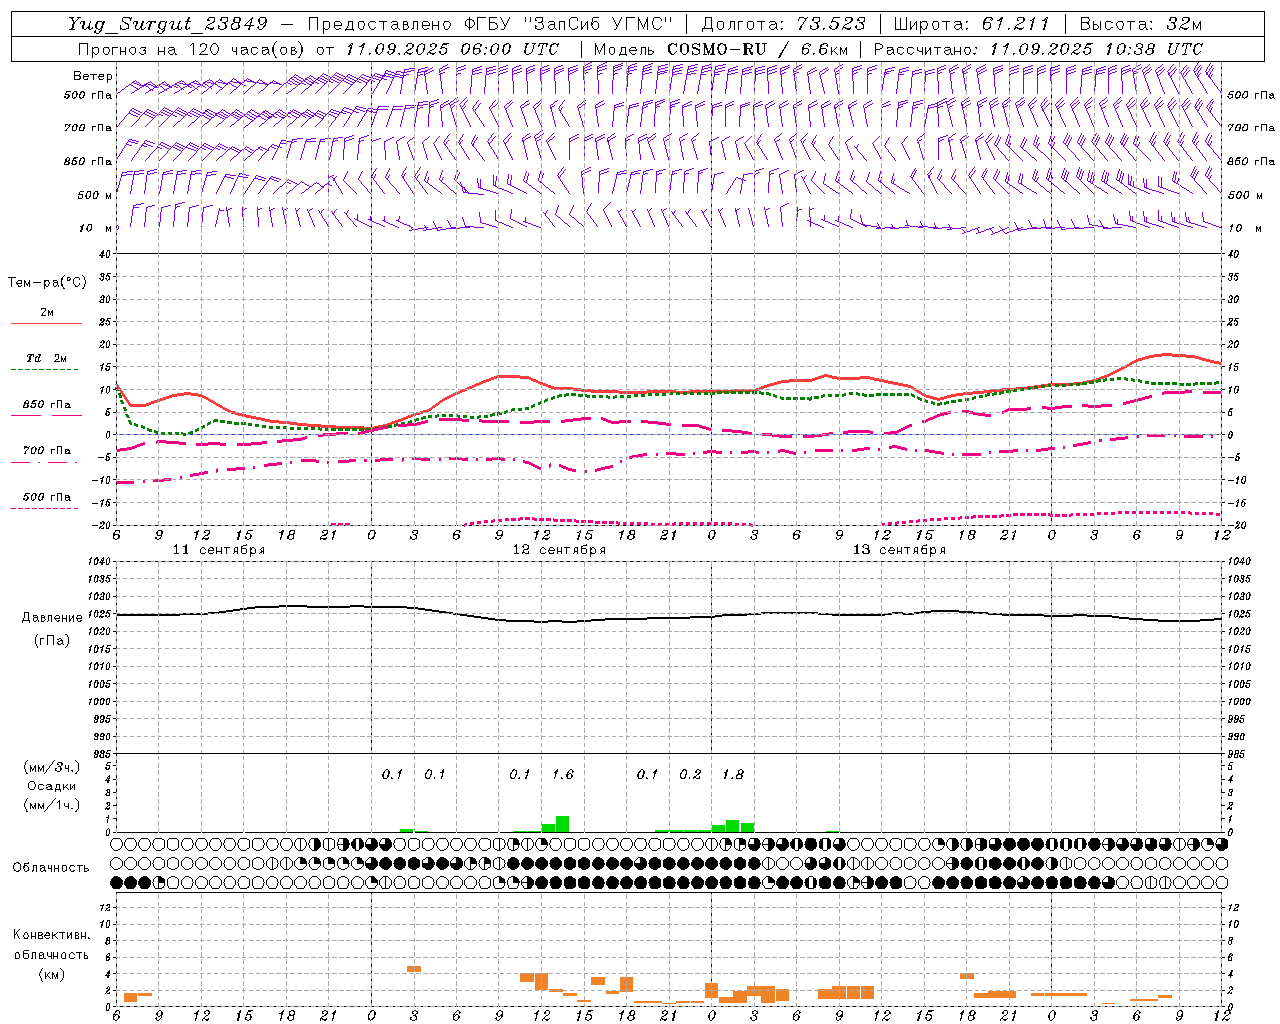Click the 11 сентября date label
The width and height of the screenshot is (1280, 1024).
(219, 550)
